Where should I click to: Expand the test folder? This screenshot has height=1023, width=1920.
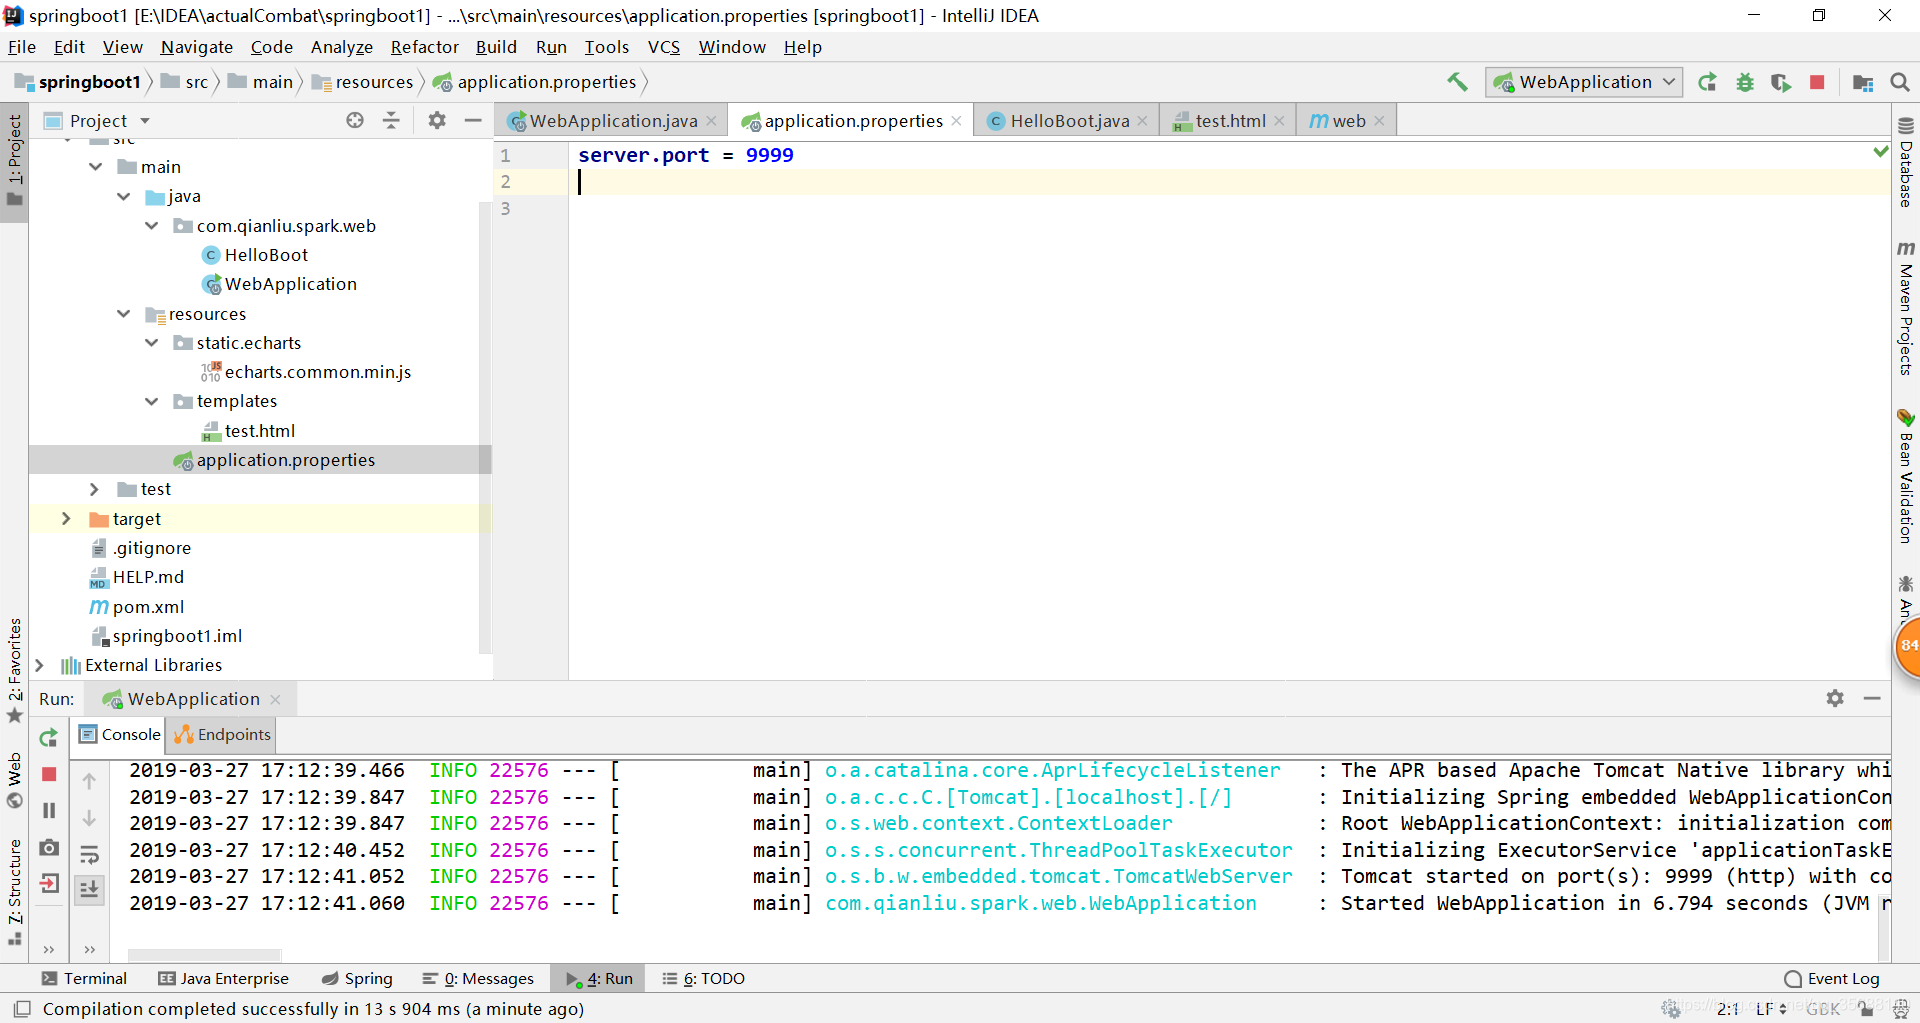point(95,489)
